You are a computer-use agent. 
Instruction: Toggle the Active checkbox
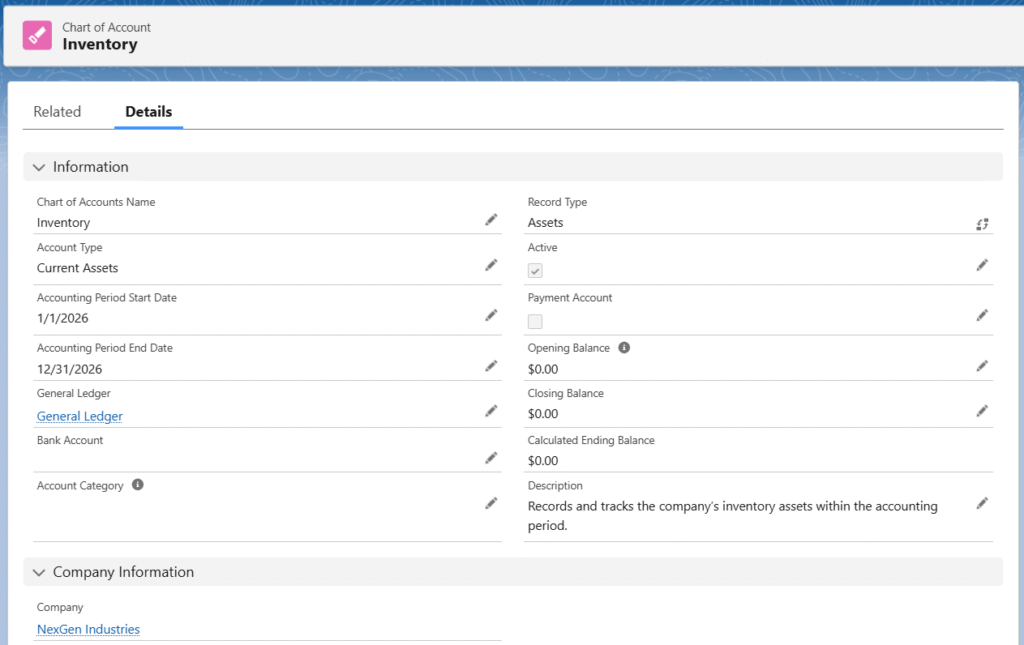[536, 271]
